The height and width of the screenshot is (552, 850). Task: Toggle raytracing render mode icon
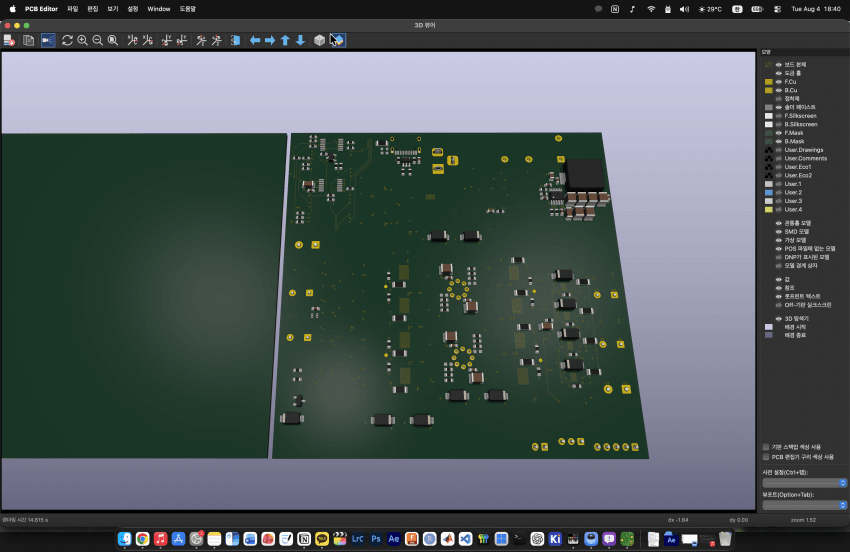pos(48,40)
